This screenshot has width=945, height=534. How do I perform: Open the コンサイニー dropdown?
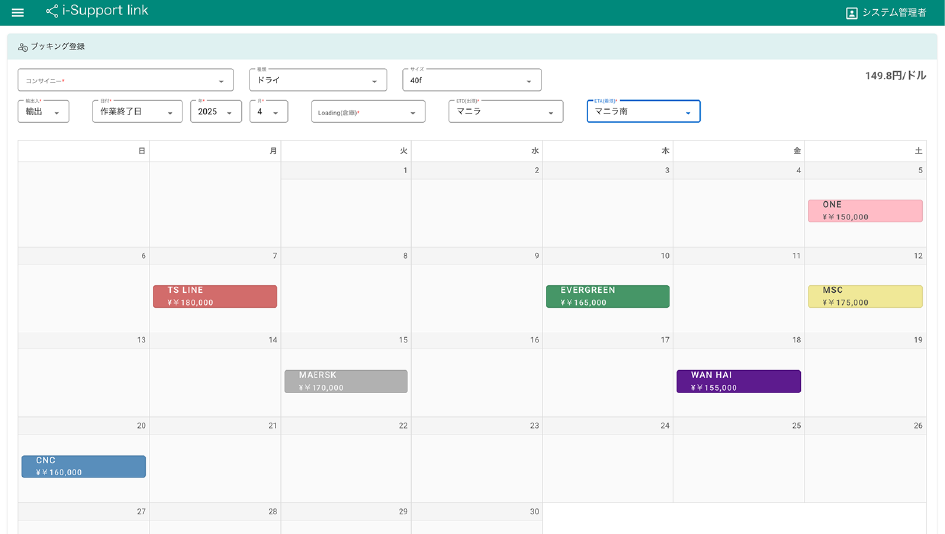(x=125, y=80)
